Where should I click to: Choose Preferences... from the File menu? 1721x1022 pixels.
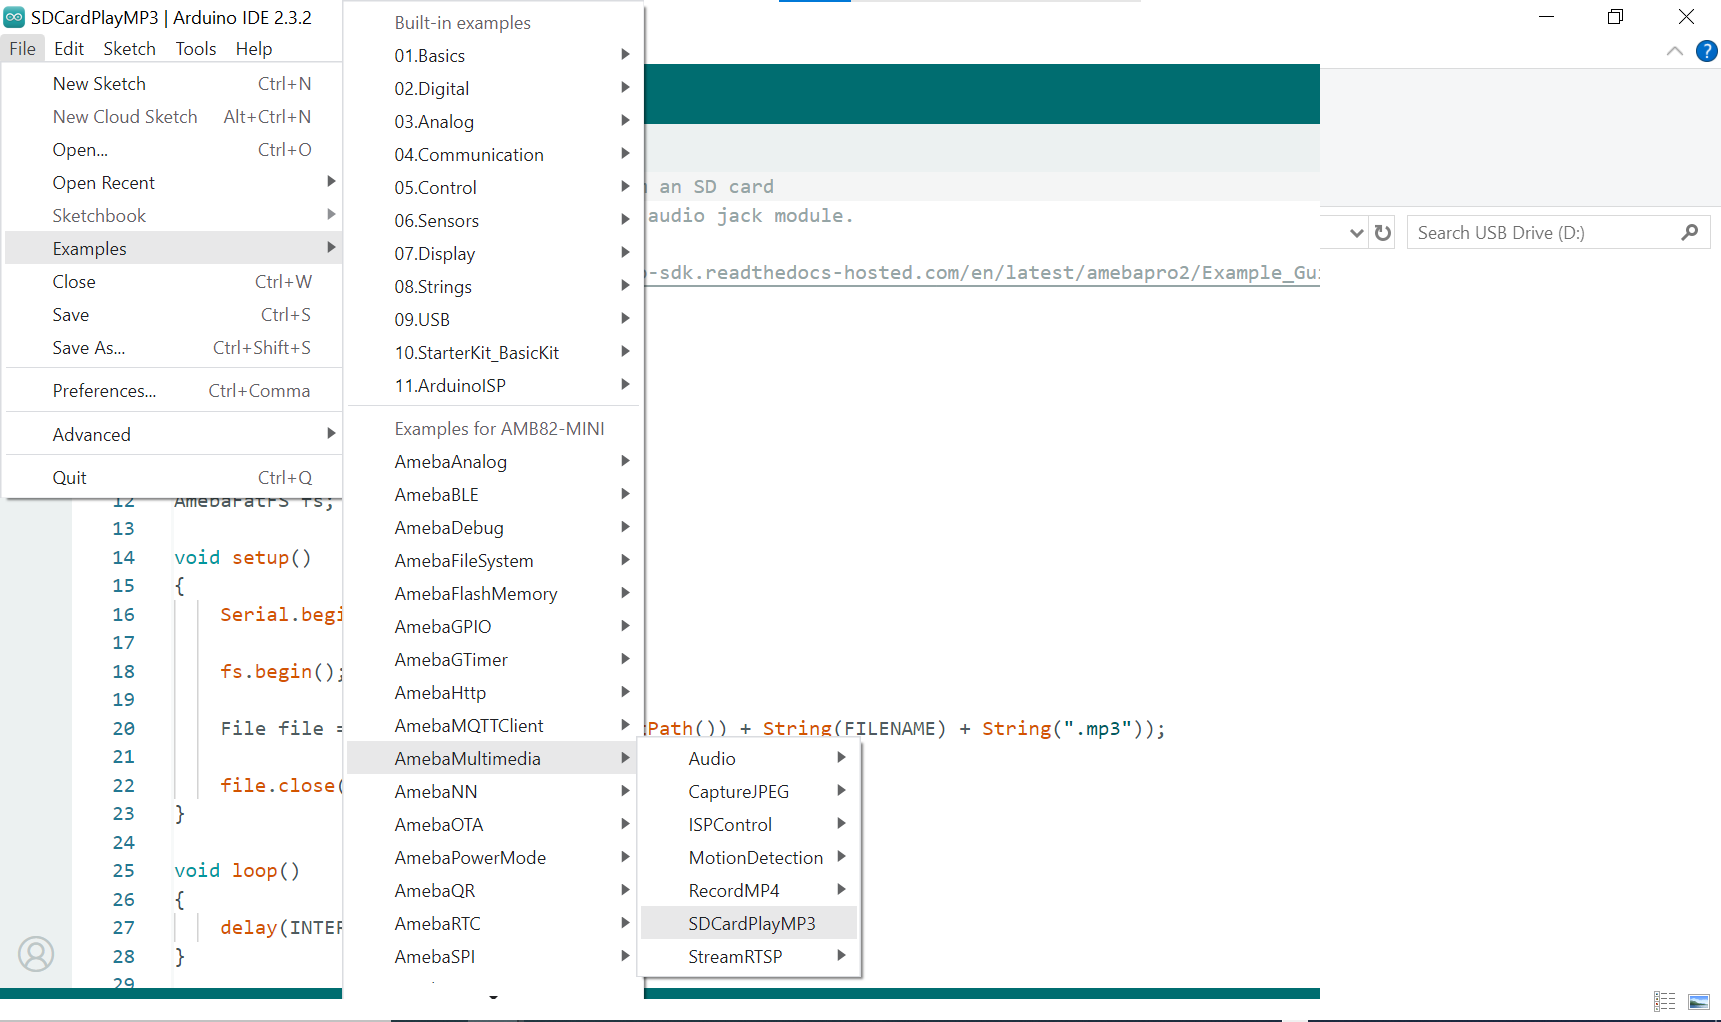(x=104, y=391)
